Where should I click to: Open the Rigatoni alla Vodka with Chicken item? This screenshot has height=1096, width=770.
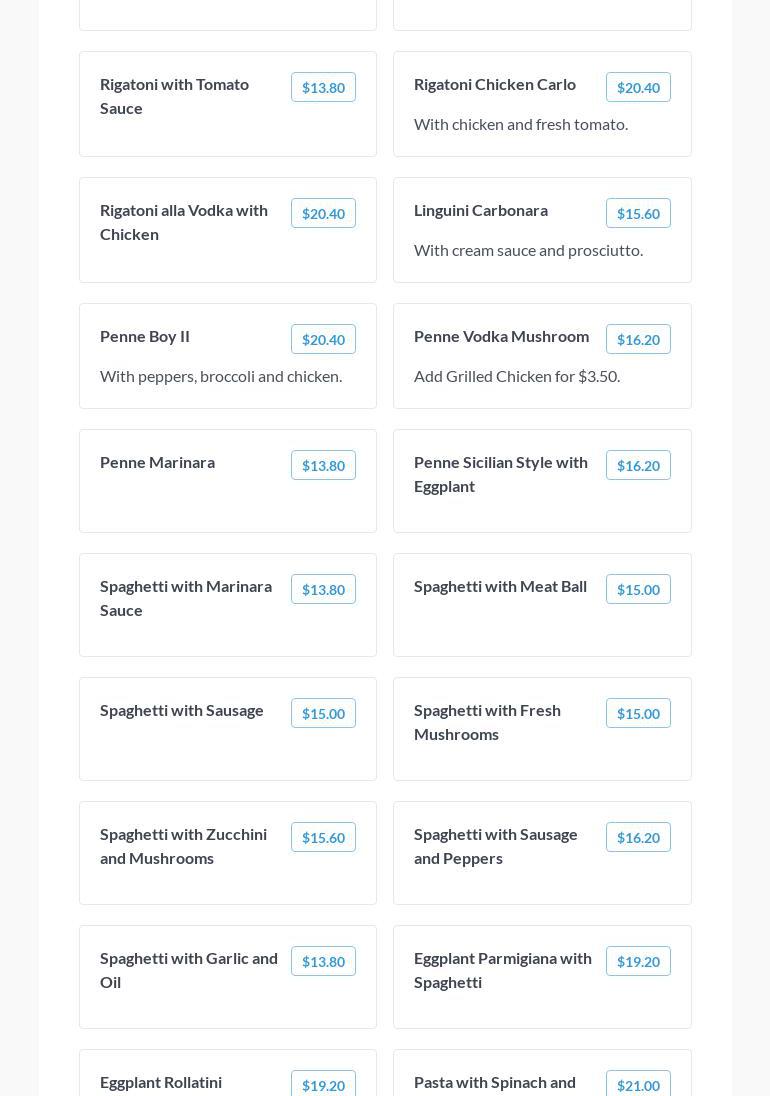[184, 222]
